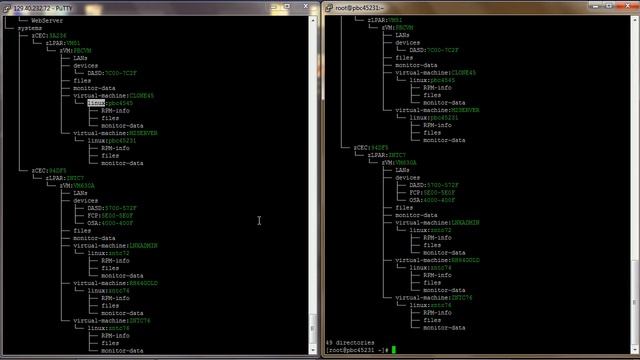The image size is (640, 360).
Task: Click monitor-data under linux:pbc45231 in right window
Action: click(x=444, y=140)
